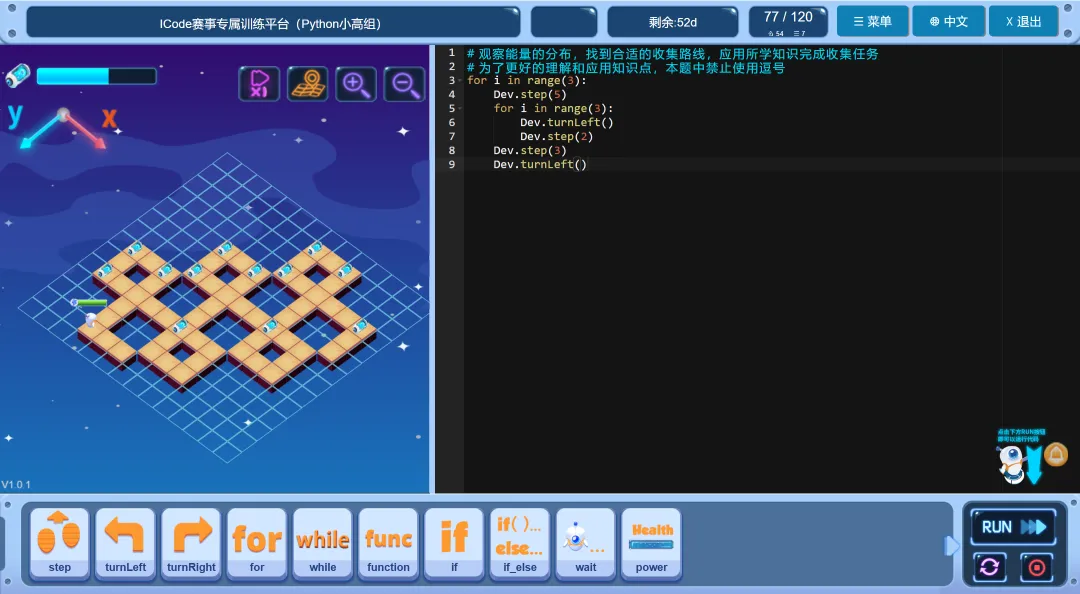Click the orange bell notification icon

[x=1056, y=455]
